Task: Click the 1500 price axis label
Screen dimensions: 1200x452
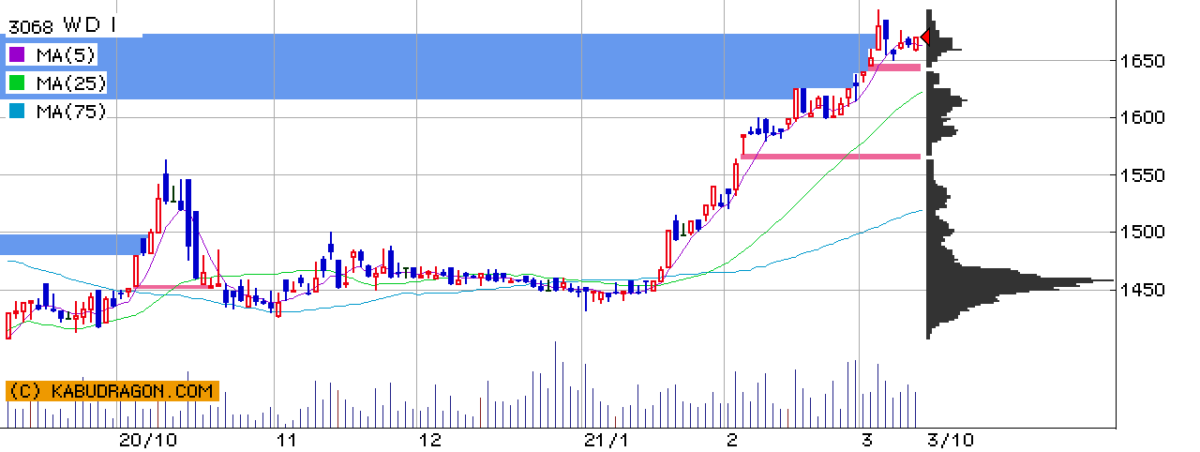Action: 1145,232
